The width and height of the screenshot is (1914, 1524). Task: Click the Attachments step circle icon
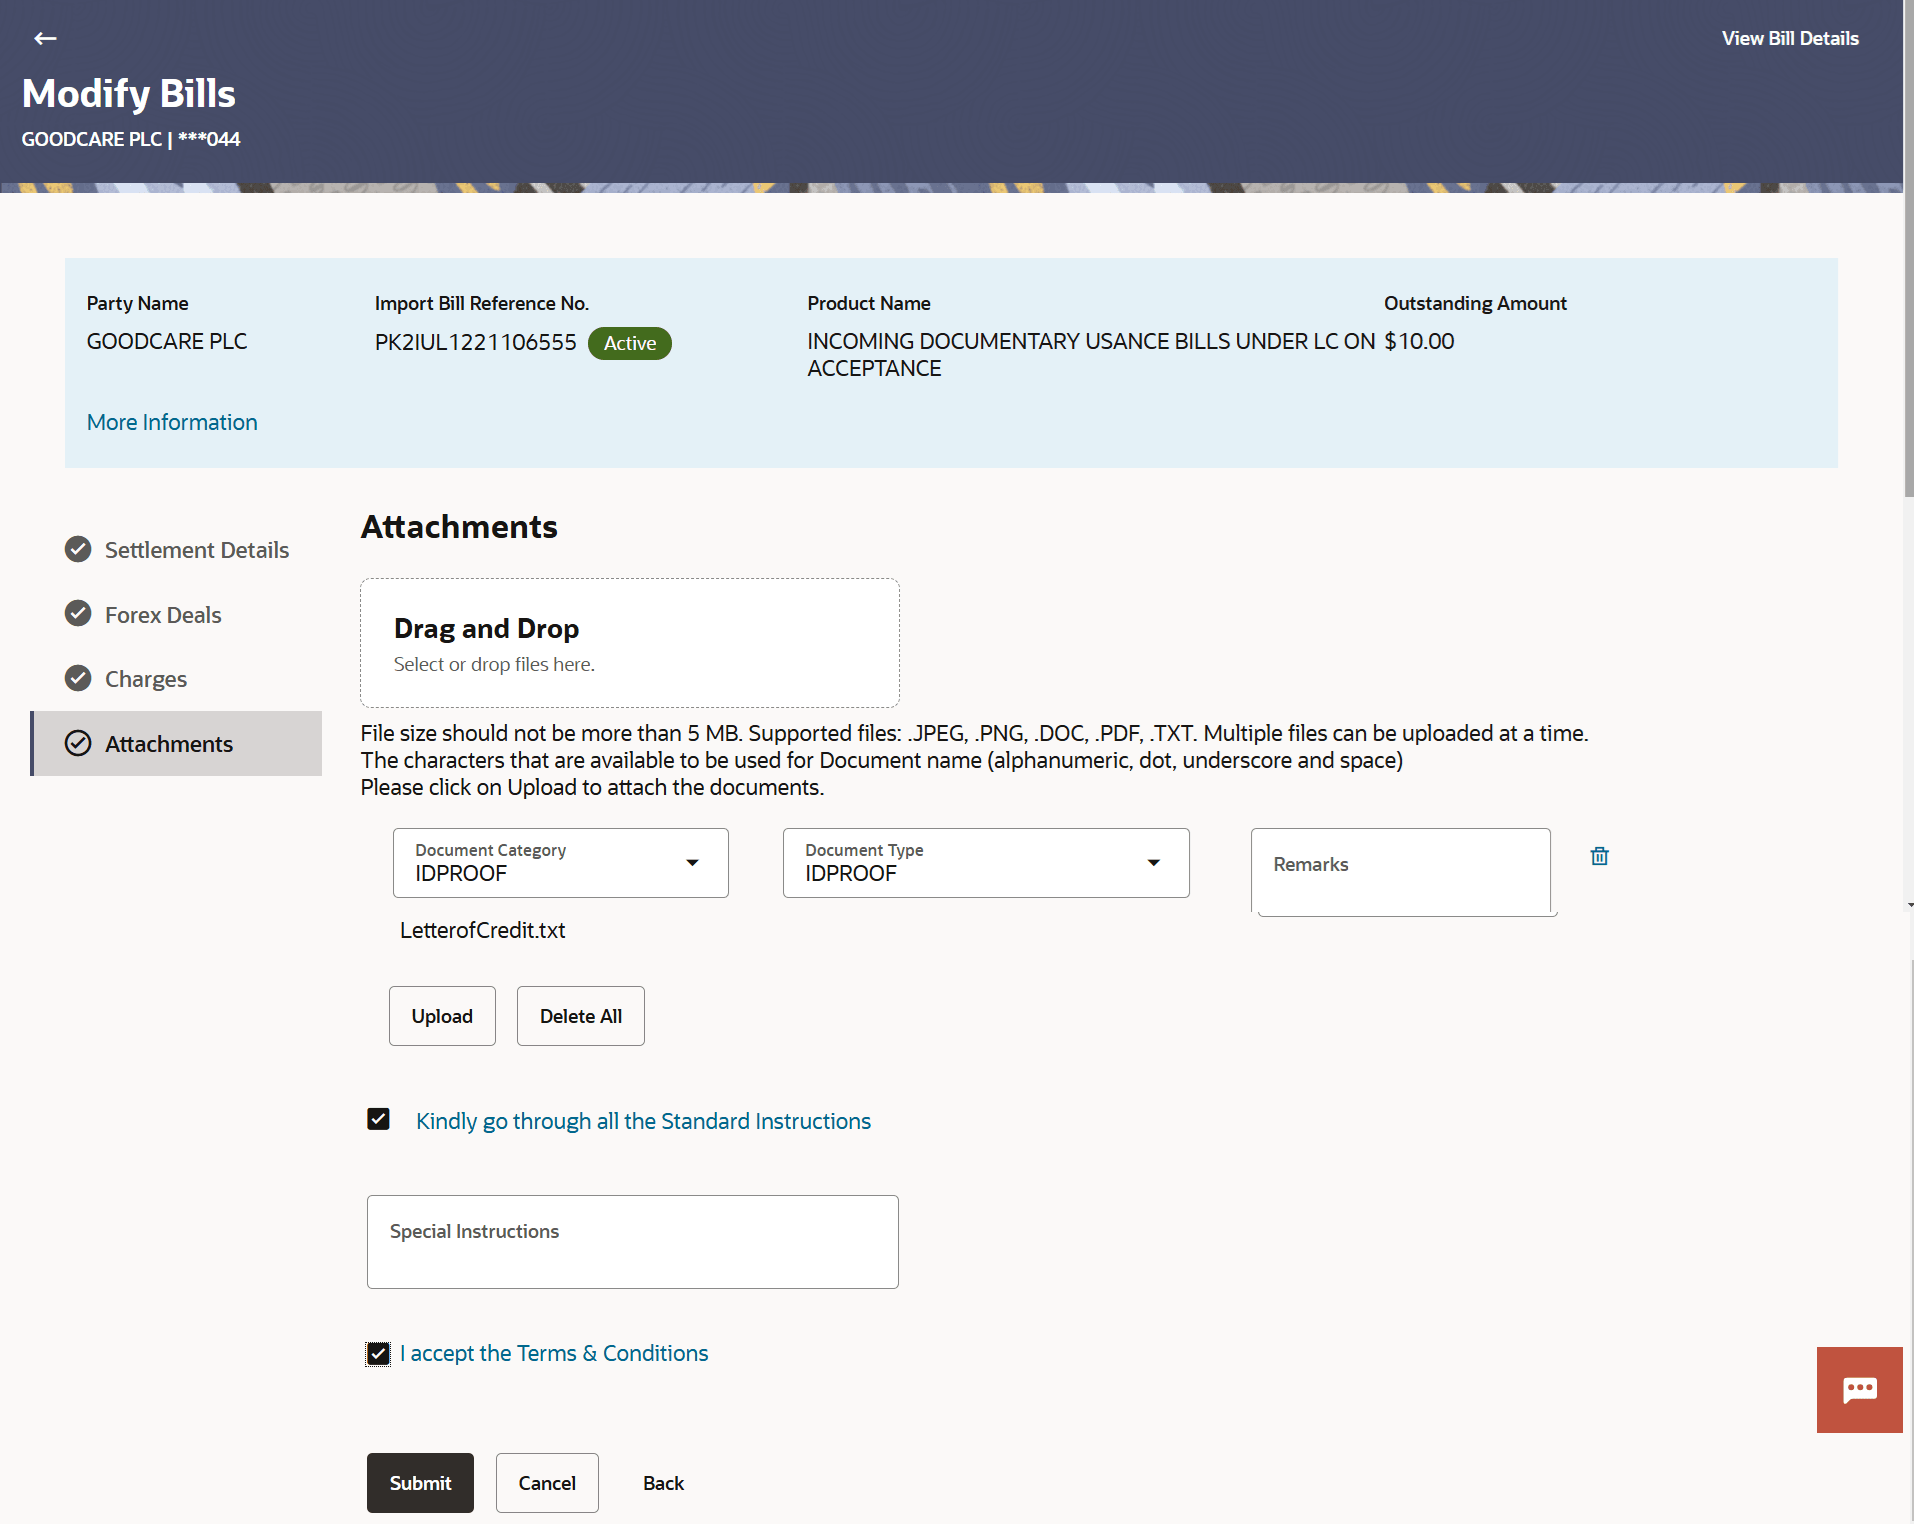78,743
